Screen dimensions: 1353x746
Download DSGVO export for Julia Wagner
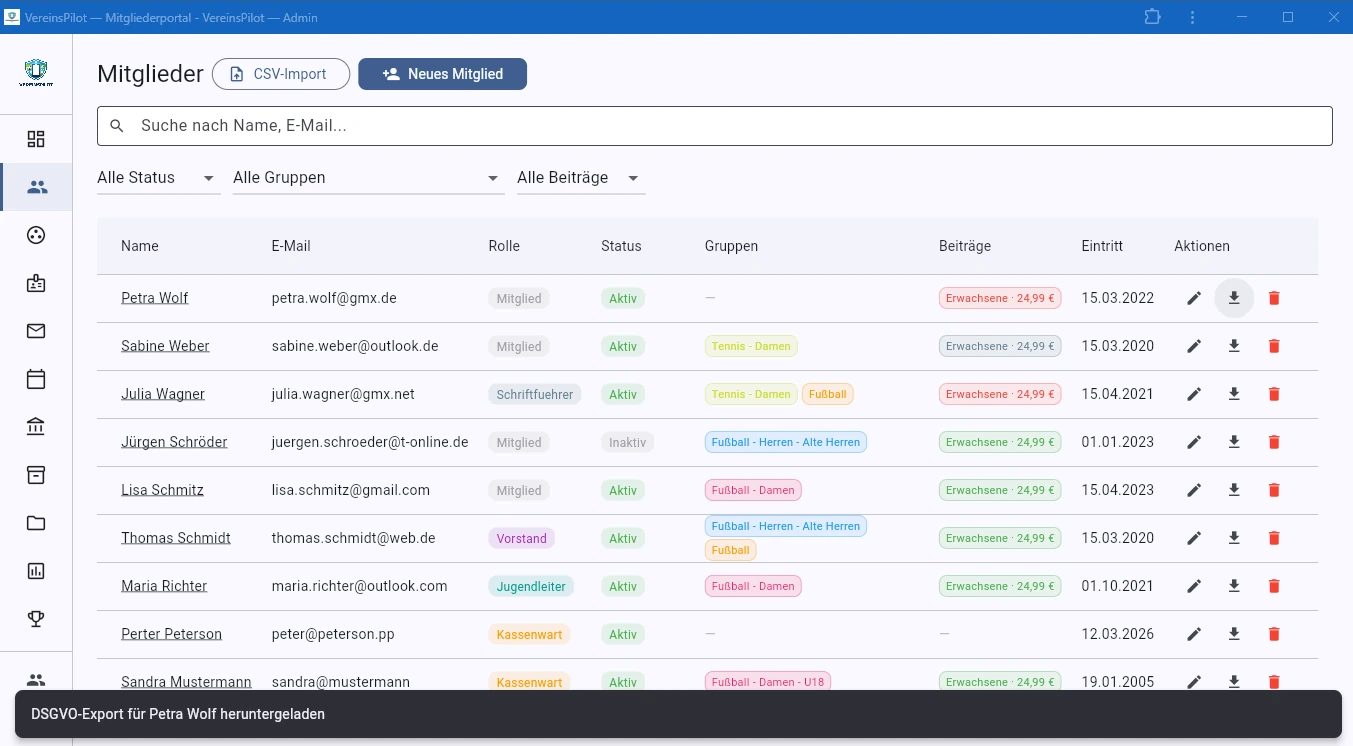point(1234,394)
